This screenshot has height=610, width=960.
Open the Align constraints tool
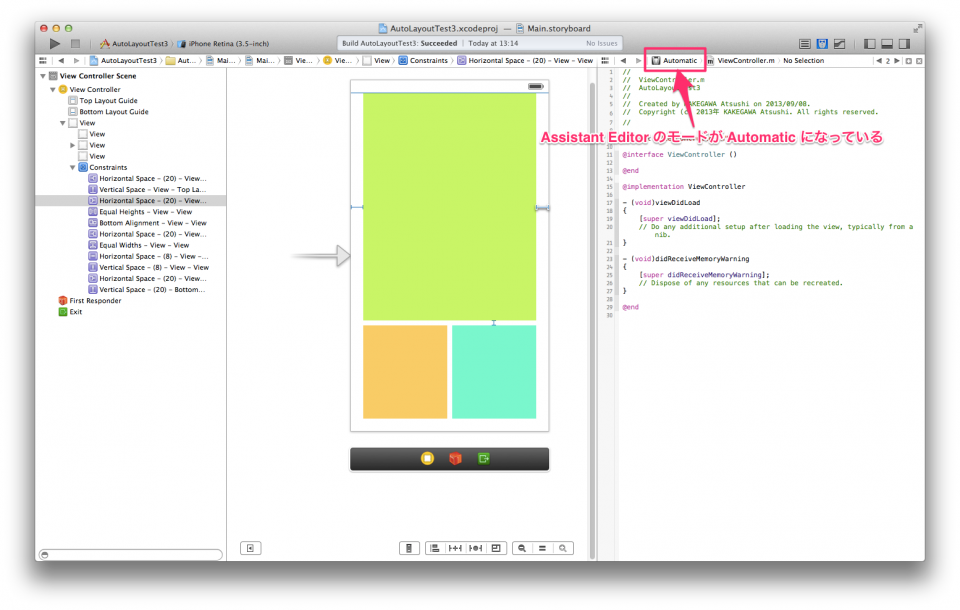pos(437,548)
